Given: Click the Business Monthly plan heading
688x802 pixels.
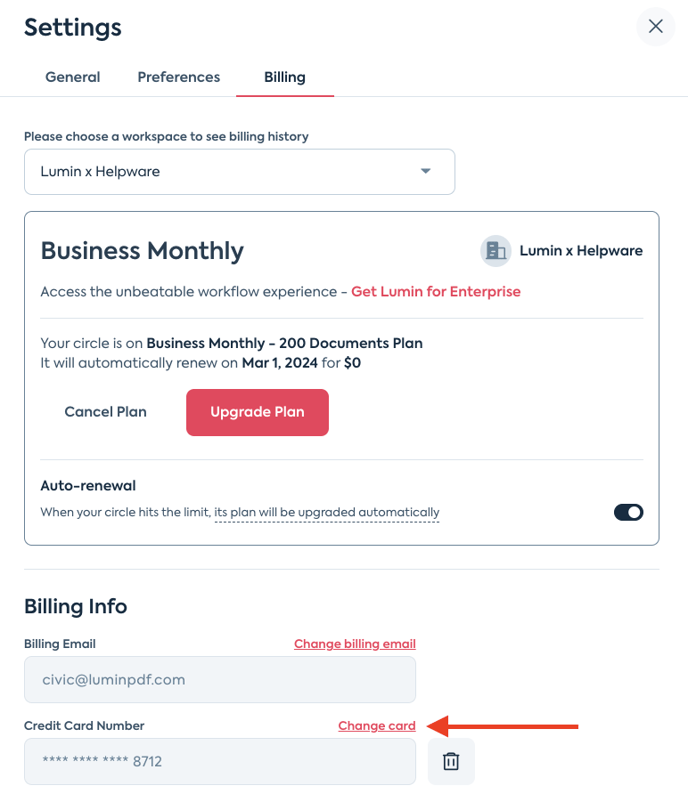Looking at the screenshot, I should tap(142, 251).
